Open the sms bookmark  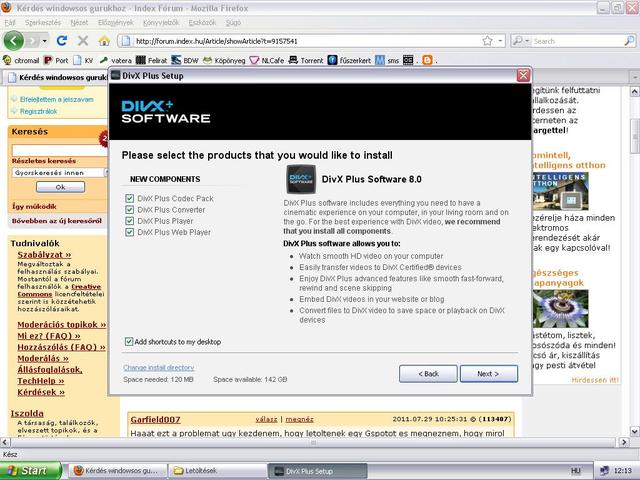(x=387, y=60)
